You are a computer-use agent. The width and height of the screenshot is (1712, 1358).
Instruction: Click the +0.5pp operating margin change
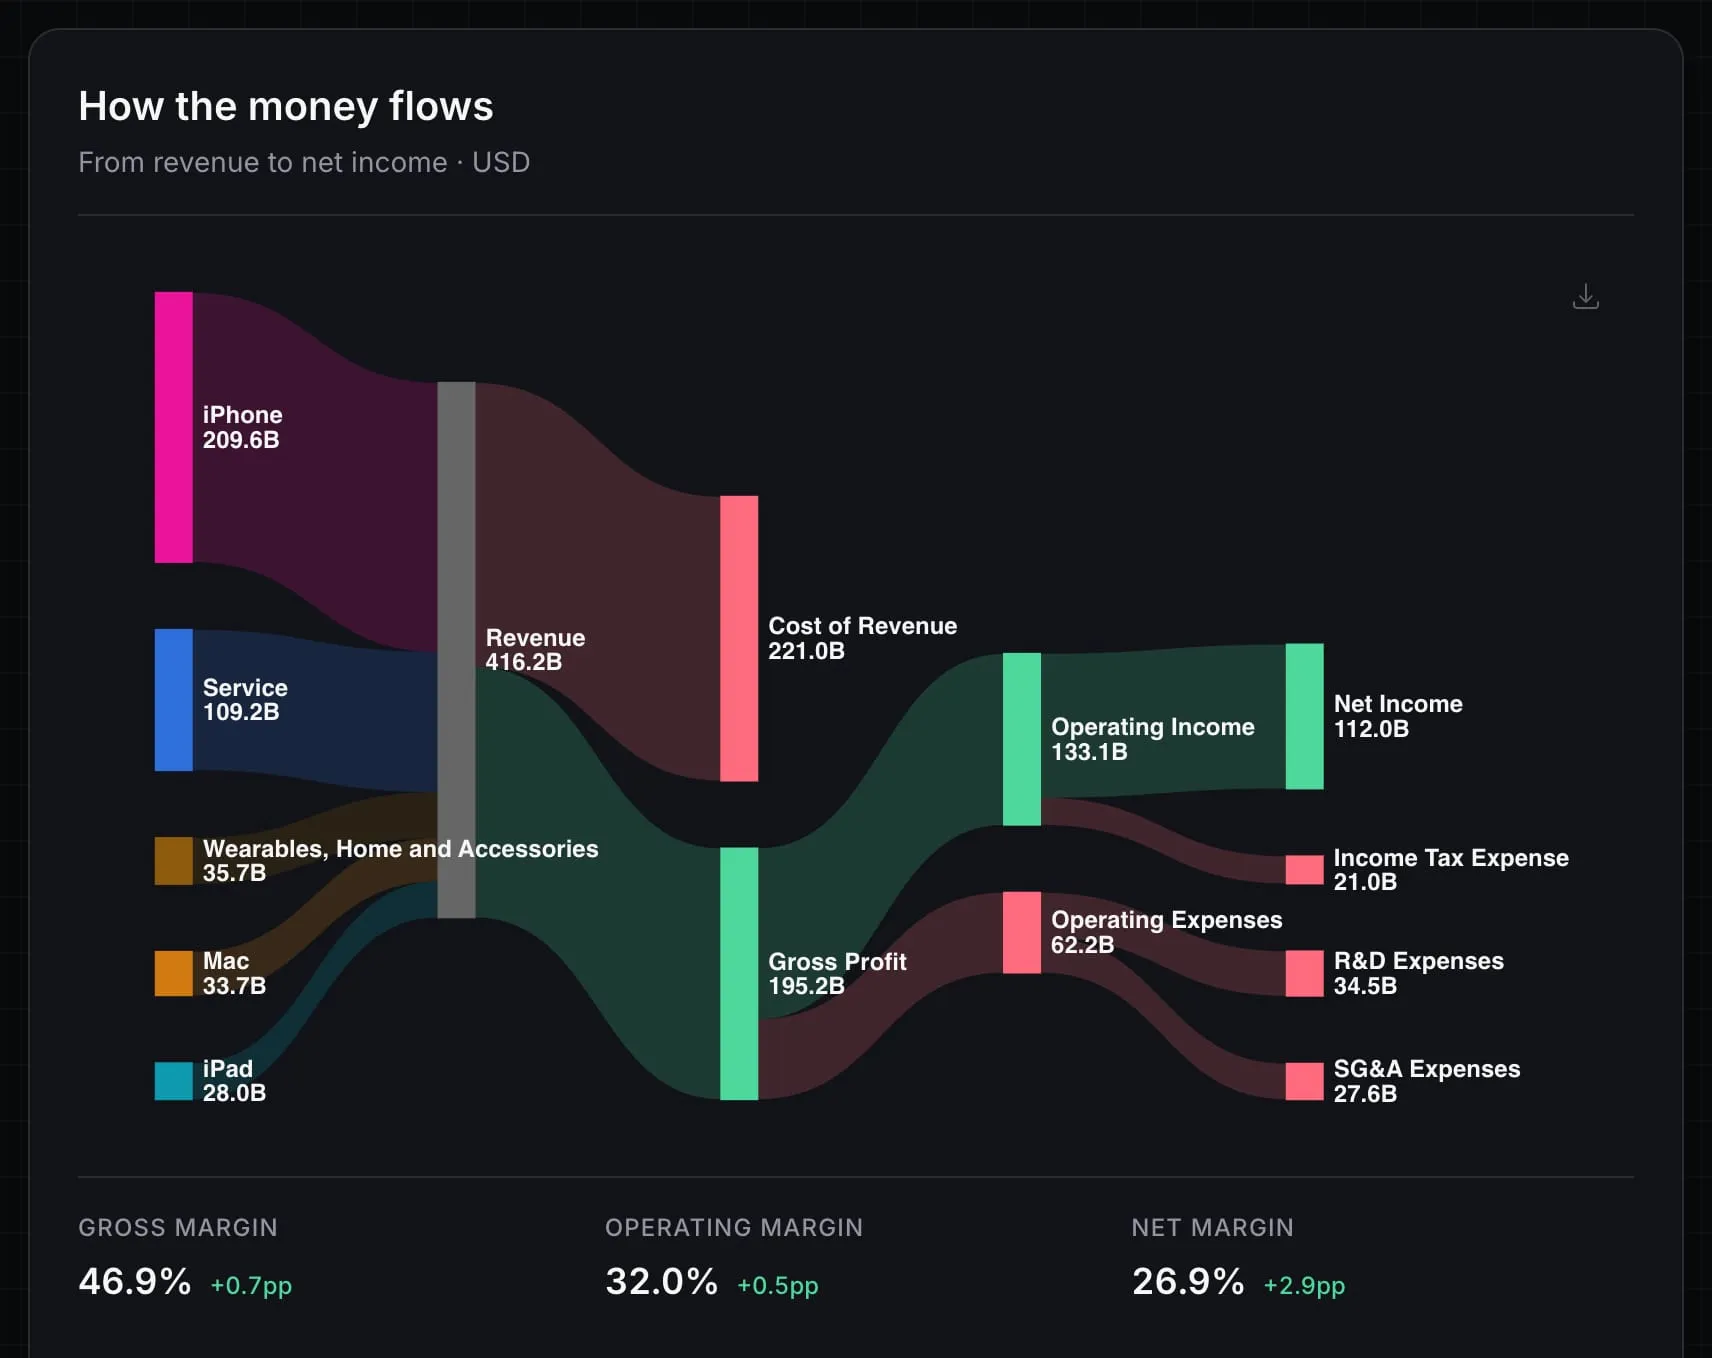(778, 1285)
